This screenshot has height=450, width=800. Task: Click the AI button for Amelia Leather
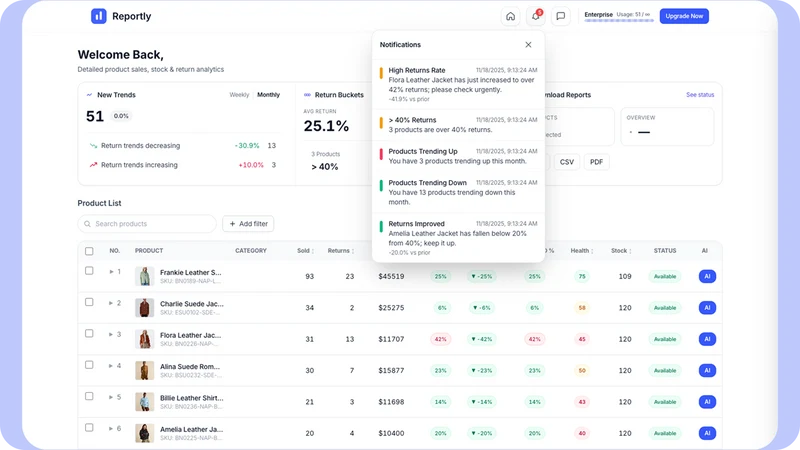tap(707, 433)
